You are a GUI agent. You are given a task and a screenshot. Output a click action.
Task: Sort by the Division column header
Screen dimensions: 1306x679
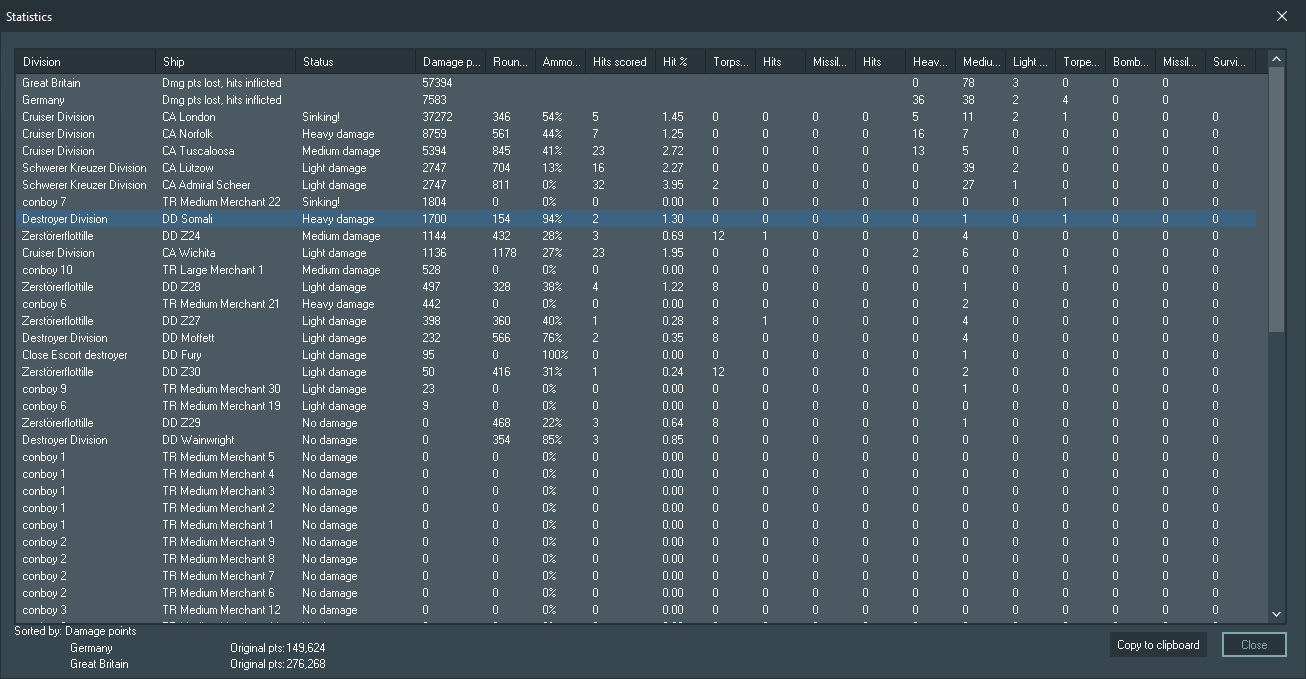click(x=86, y=62)
